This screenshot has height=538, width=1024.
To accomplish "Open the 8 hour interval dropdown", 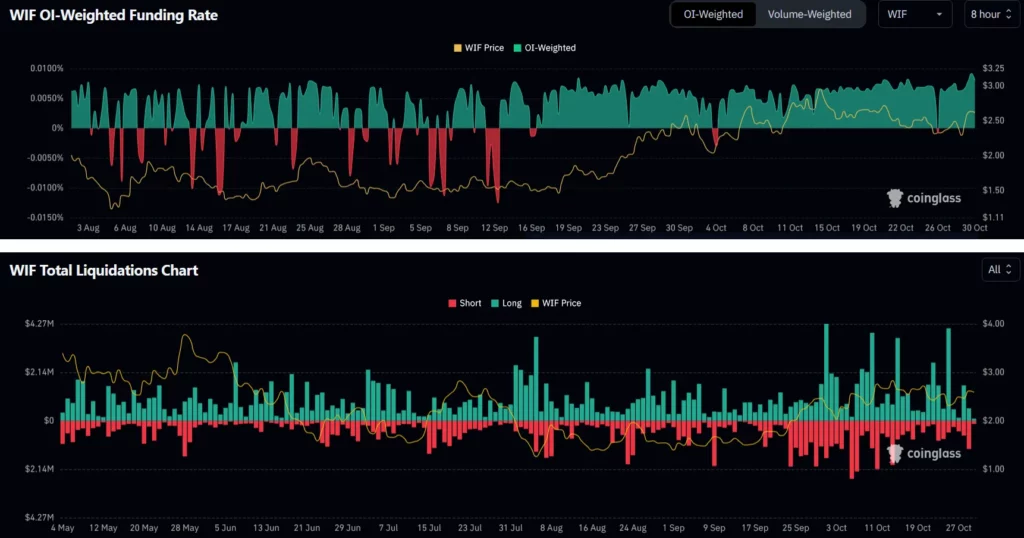I will point(991,14).
